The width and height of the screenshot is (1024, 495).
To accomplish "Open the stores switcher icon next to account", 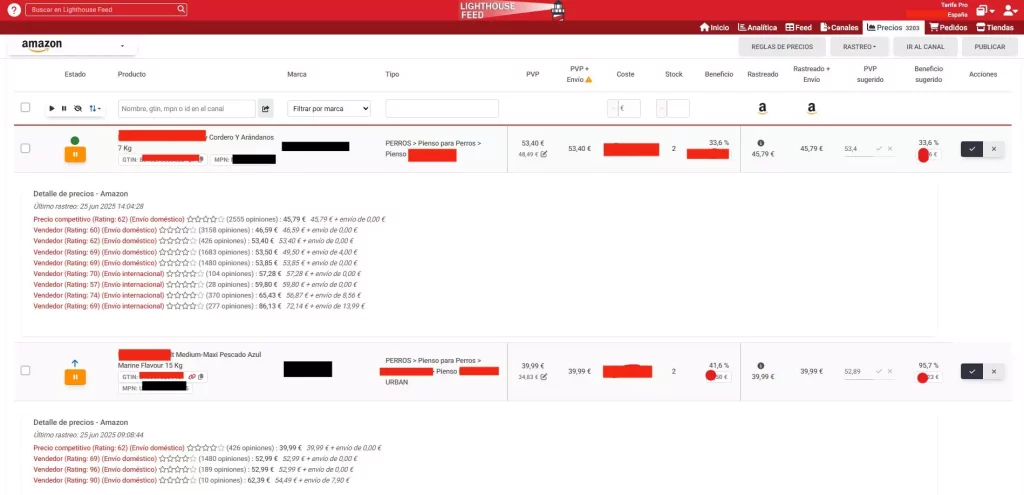I will tap(985, 10).
